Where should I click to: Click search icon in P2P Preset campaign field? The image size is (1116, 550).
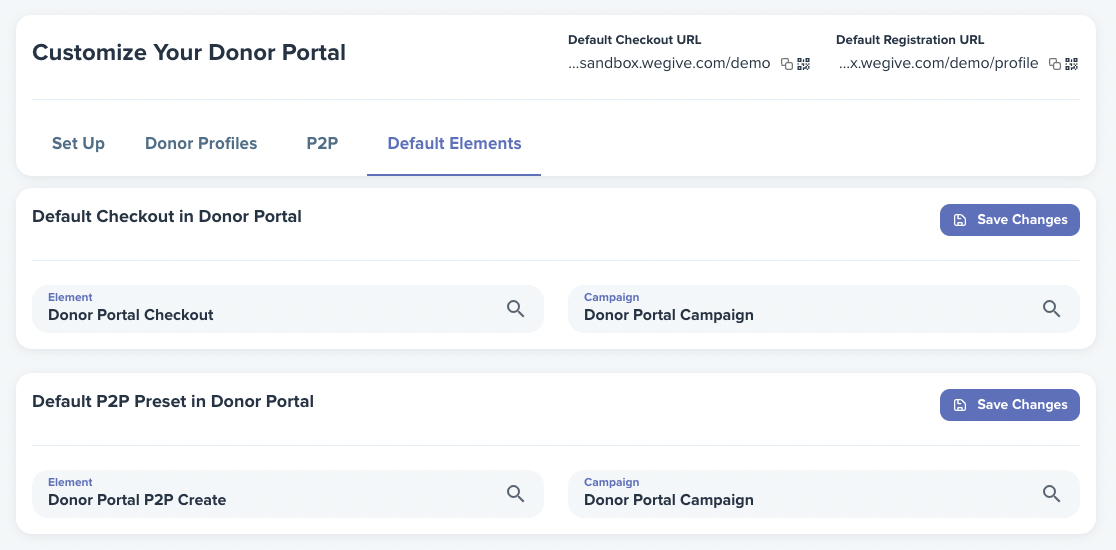click(1051, 494)
